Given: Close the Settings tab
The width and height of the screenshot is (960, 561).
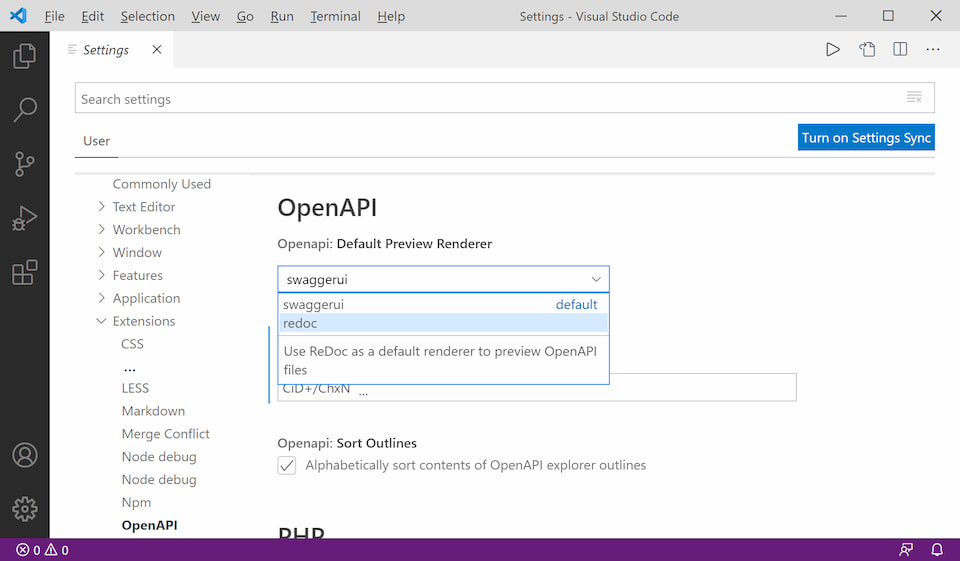Looking at the screenshot, I should (x=157, y=50).
